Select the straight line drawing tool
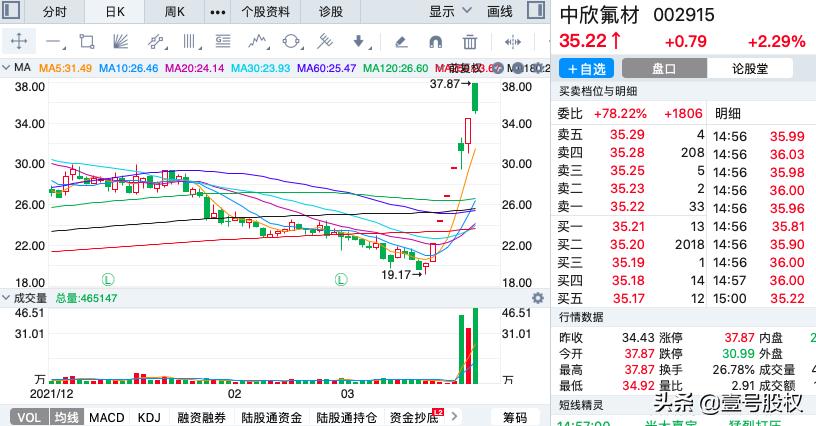816x426 pixels. (53, 42)
